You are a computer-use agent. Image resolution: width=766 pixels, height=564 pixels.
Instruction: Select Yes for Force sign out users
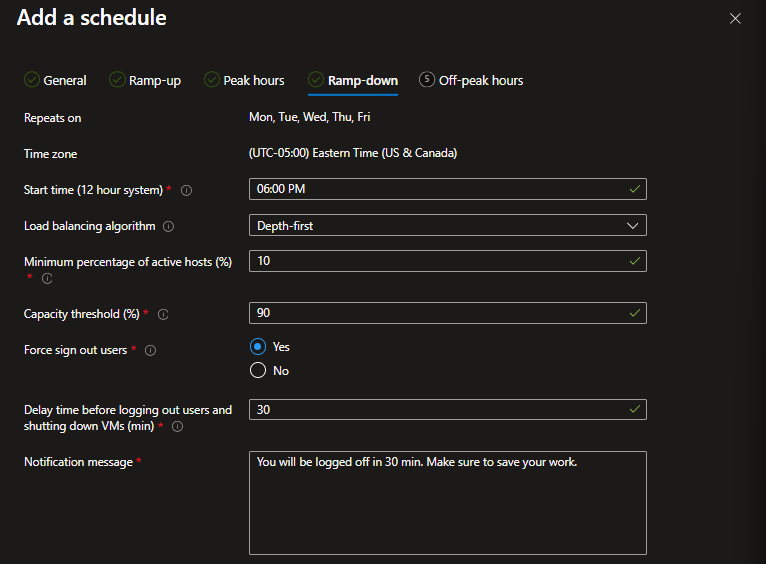[x=258, y=346]
